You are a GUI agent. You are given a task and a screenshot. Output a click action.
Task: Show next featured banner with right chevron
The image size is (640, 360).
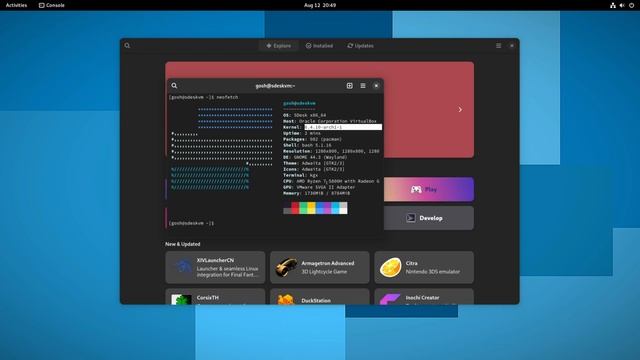[x=460, y=109]
